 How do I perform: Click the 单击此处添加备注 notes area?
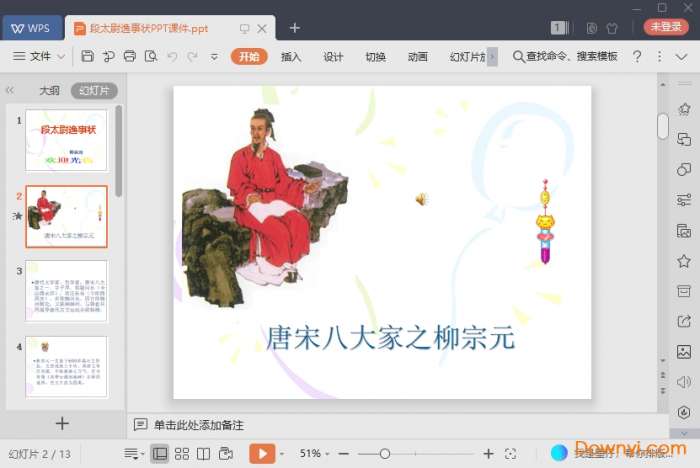[199, 425]
